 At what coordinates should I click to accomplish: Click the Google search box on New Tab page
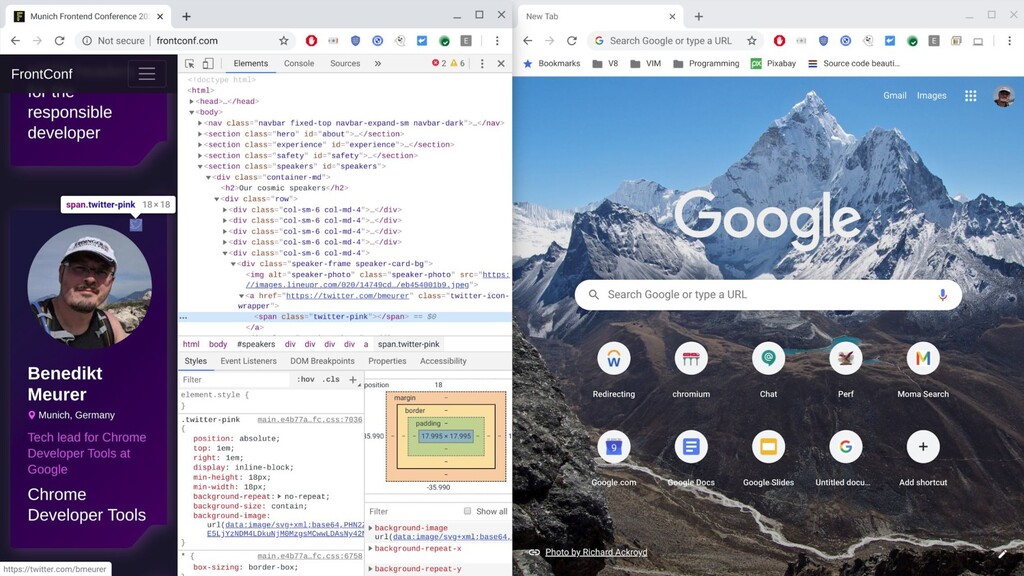tap(768, 295)
